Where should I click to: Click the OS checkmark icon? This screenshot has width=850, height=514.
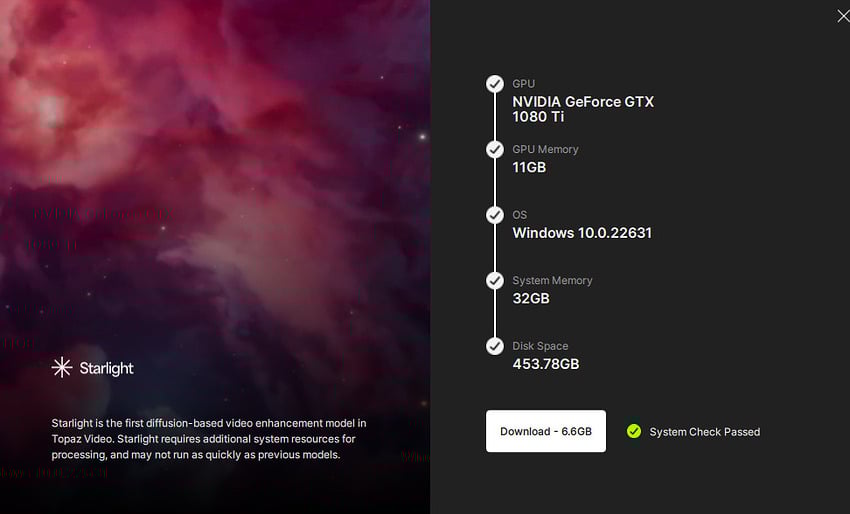tap(494, 215)
